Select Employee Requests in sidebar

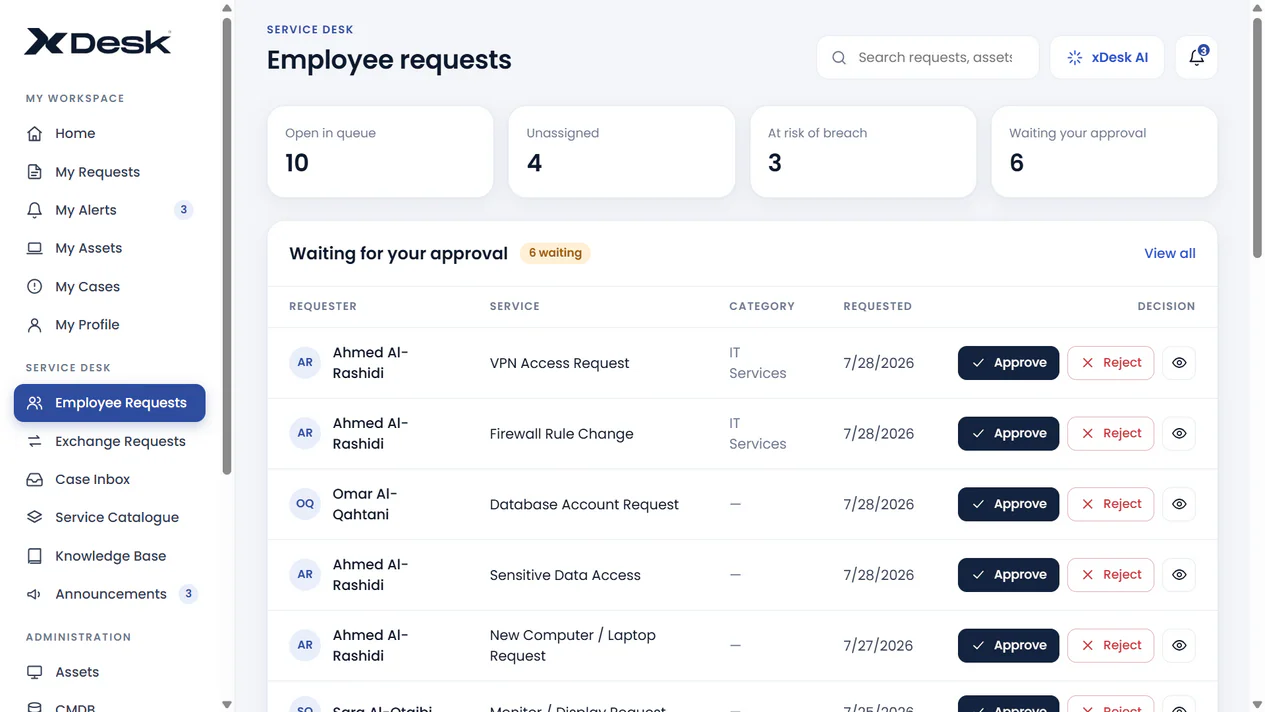click(110, 403)
